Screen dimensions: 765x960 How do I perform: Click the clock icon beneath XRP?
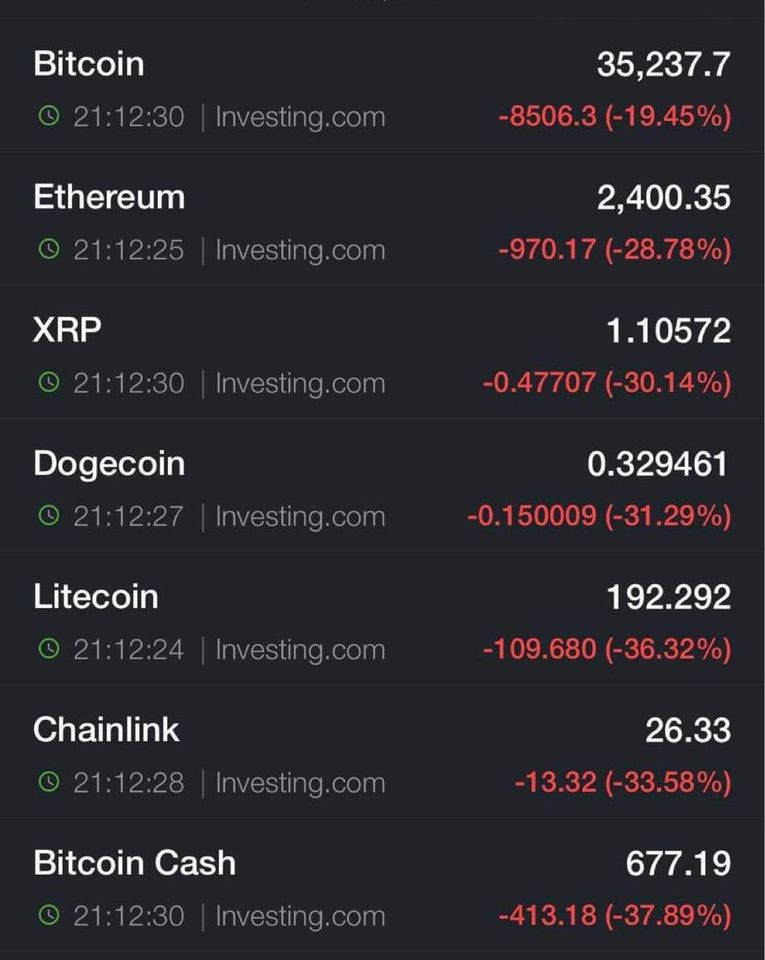(48, 383)
